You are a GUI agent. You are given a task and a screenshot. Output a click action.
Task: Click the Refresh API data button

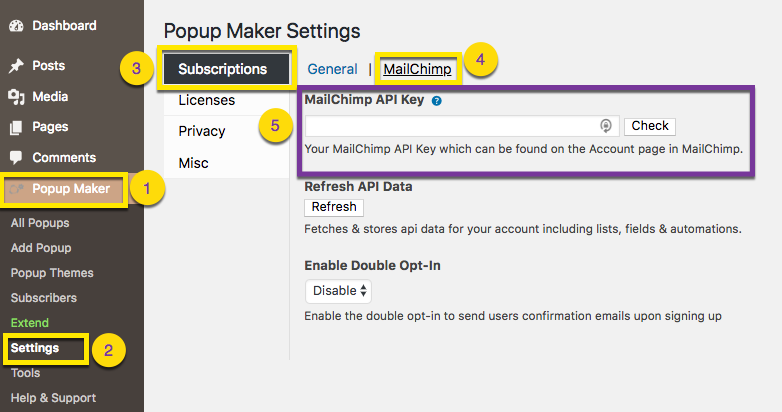tap(334, 207)
